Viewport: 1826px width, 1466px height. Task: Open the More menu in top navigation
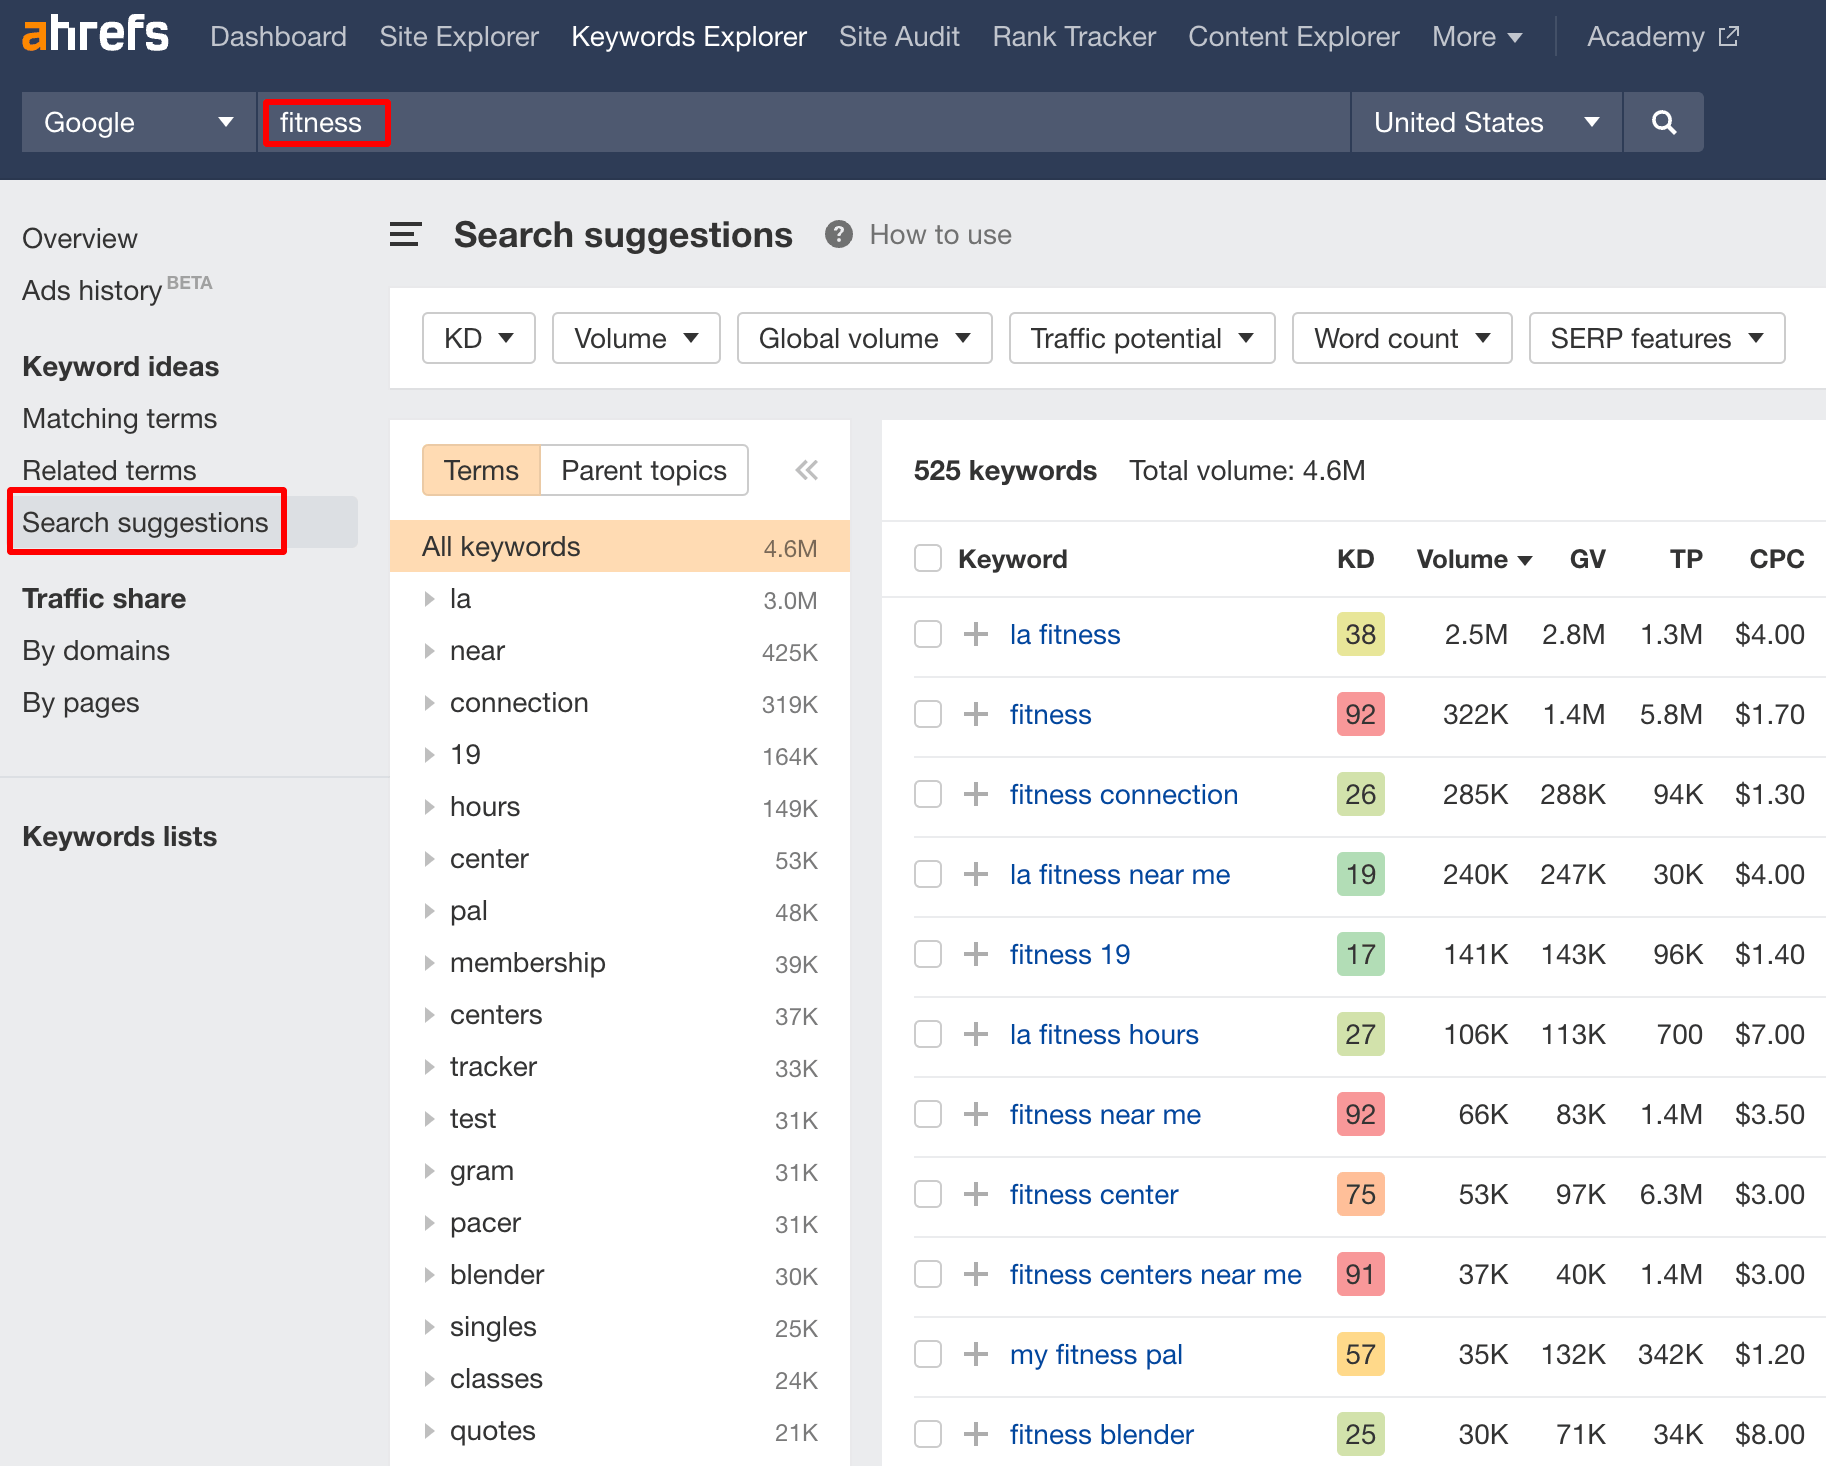click(x=1477, y=37)
